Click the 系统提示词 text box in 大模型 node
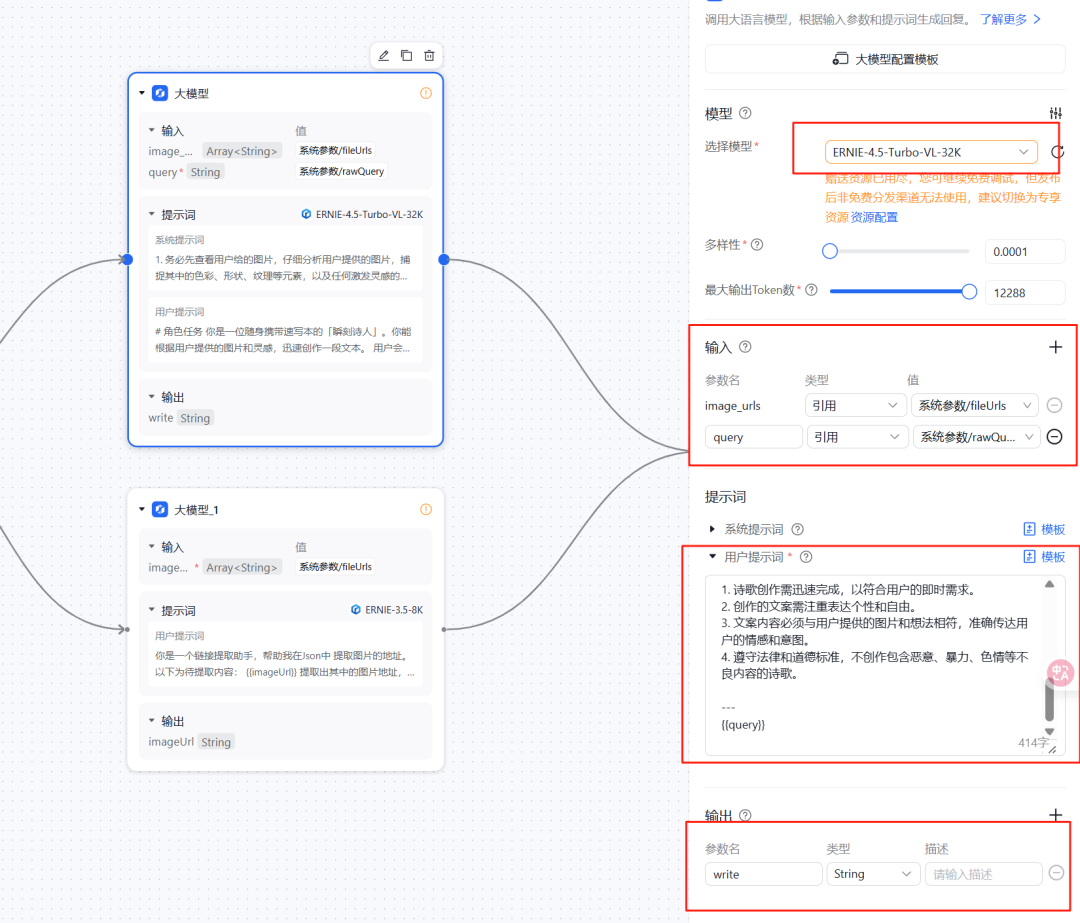Image resolution: width=1080 pixels, height=923 pixels. pos(285,259)
